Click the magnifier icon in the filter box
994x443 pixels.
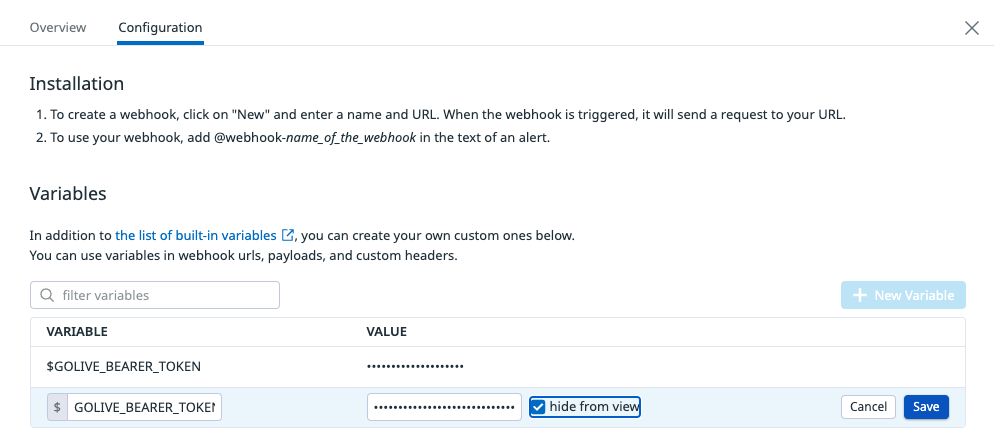[x=46, y=295]
